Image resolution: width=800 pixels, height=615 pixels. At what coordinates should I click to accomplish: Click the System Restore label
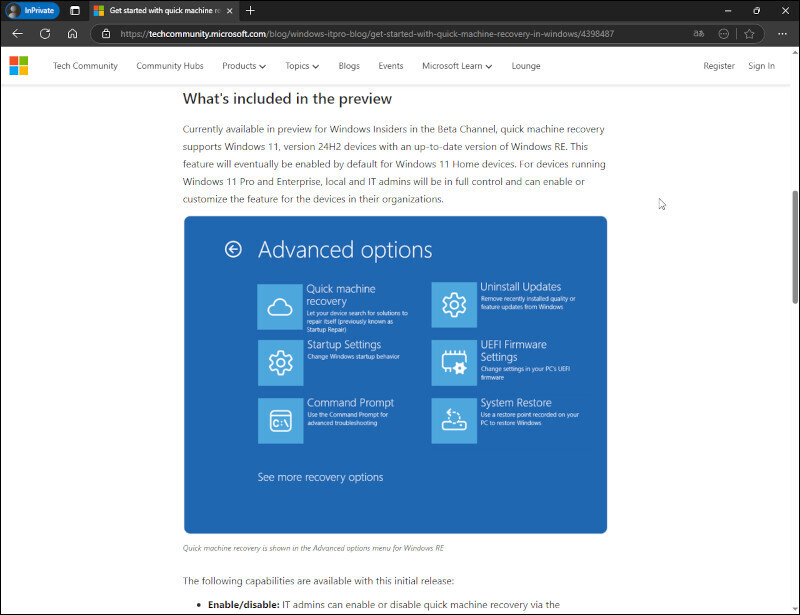point(516,403)
